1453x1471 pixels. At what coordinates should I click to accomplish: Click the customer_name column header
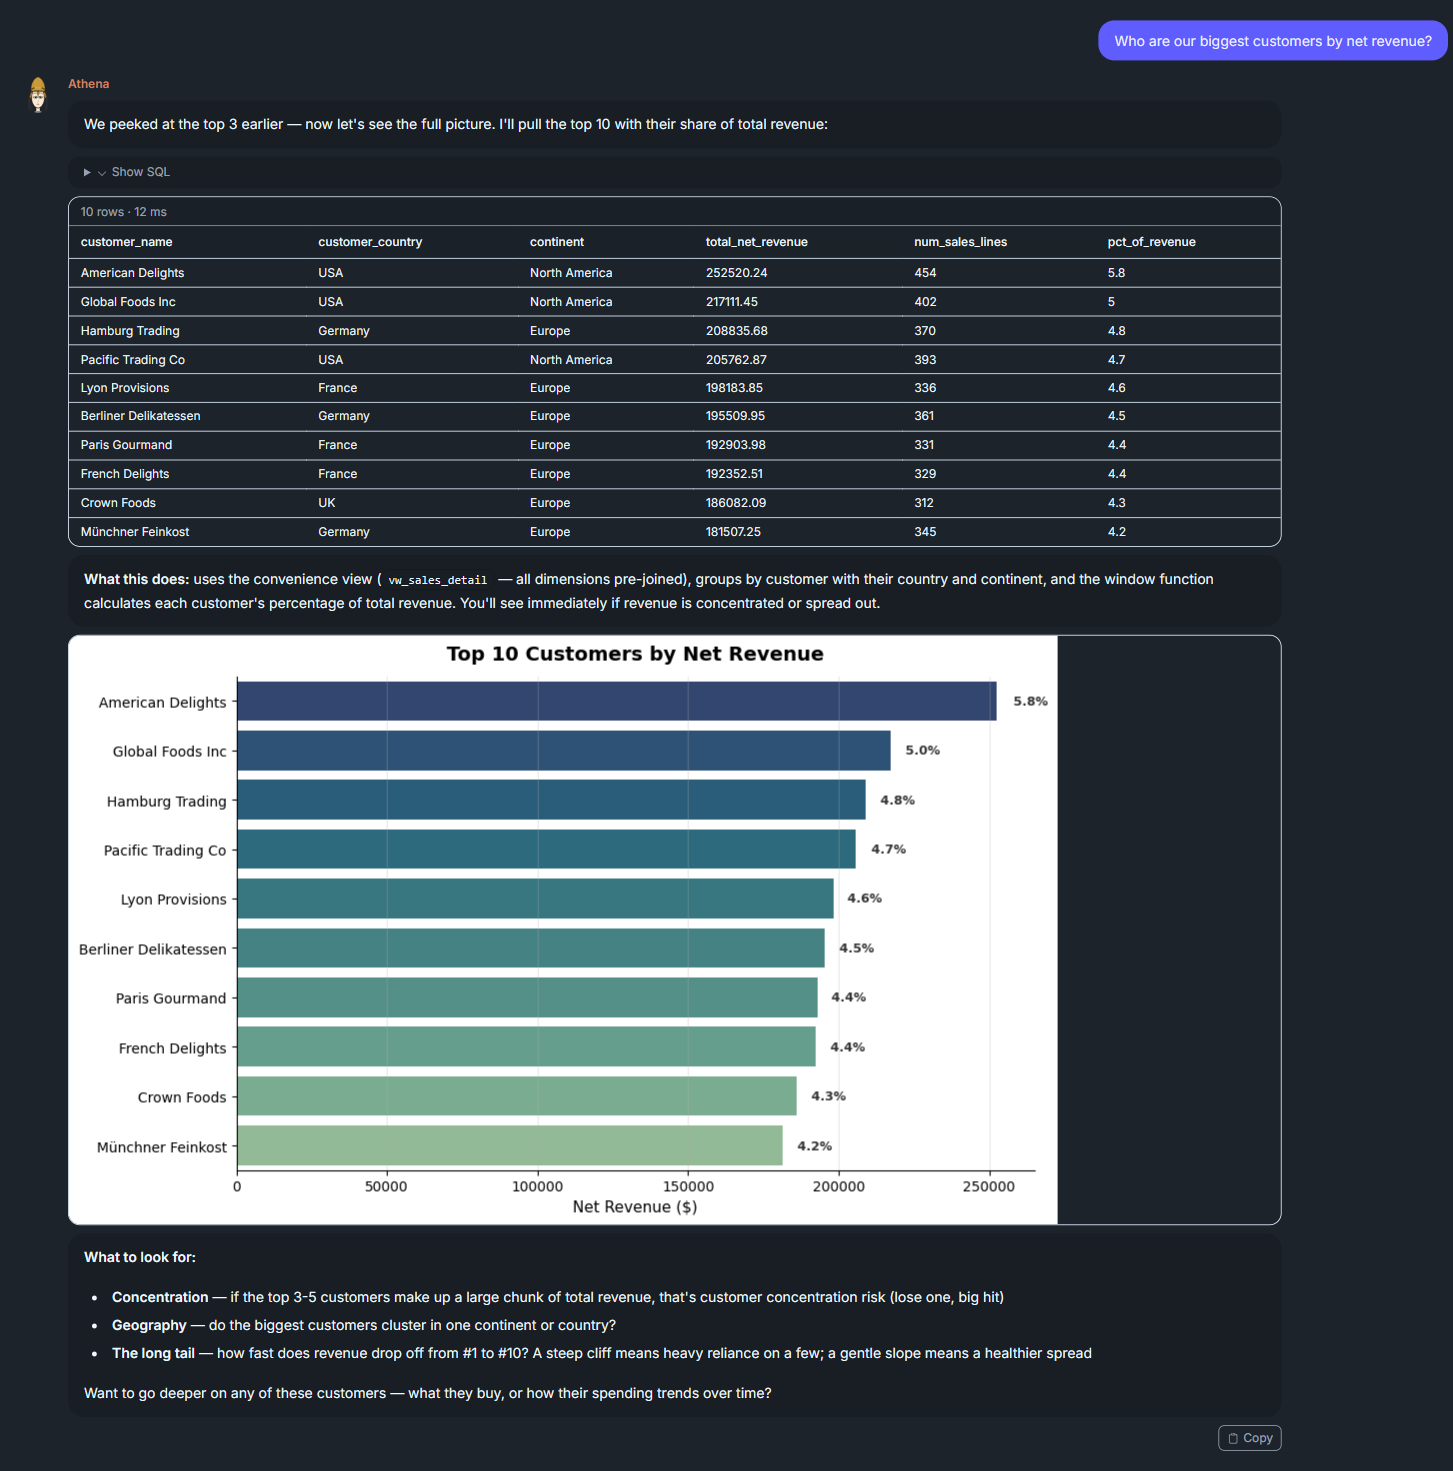pyautogui.click(x=127, y=242)
